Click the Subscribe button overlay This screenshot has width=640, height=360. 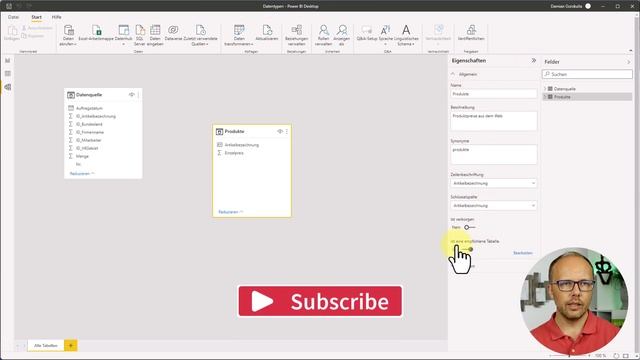[320, 301]
